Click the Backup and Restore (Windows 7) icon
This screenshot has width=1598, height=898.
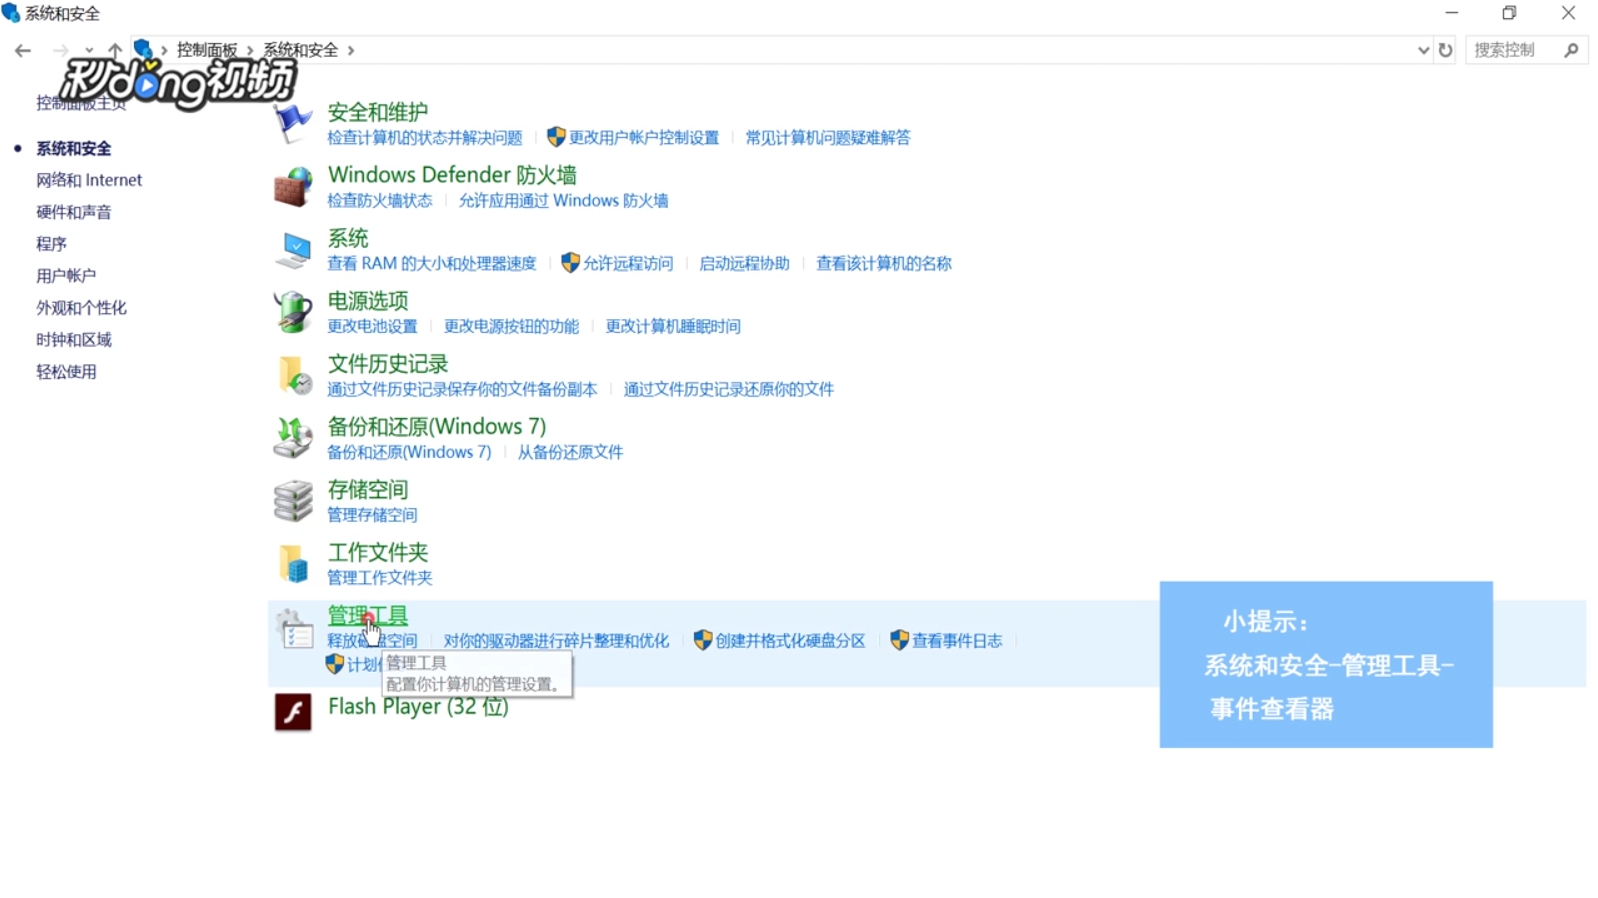[x=293, y=438]
